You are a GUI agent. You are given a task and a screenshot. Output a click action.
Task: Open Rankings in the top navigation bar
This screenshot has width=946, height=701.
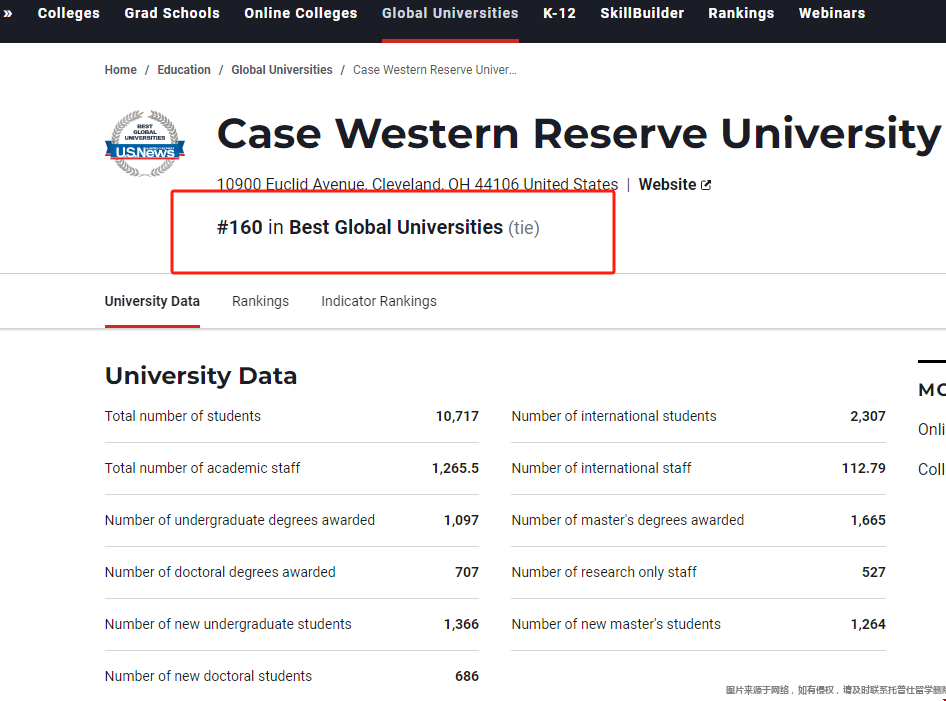tap(741, 13)
